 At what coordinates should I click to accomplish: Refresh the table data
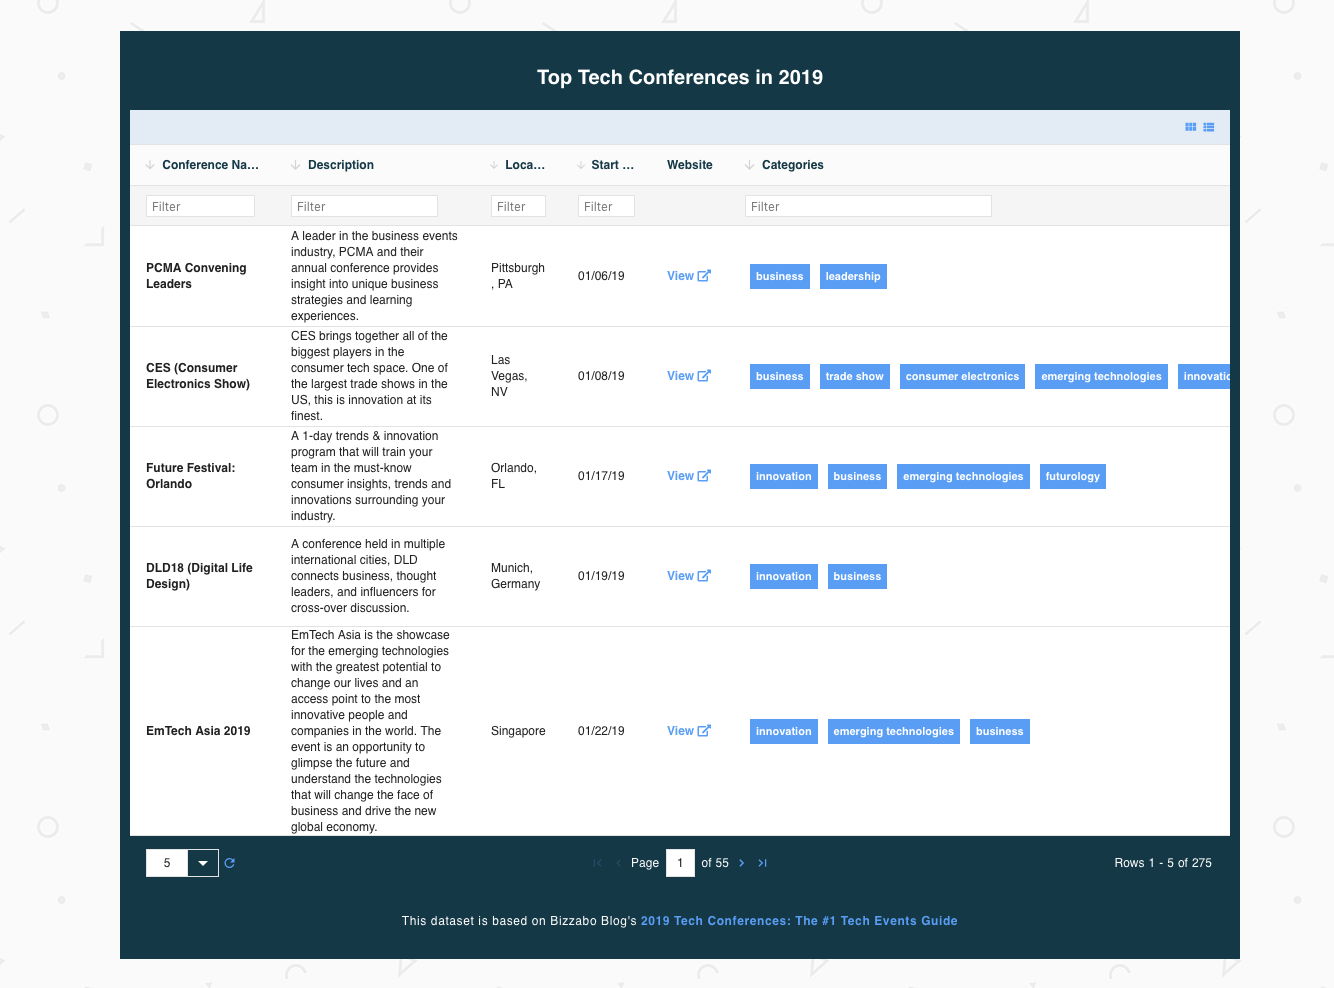coord(229,863)
